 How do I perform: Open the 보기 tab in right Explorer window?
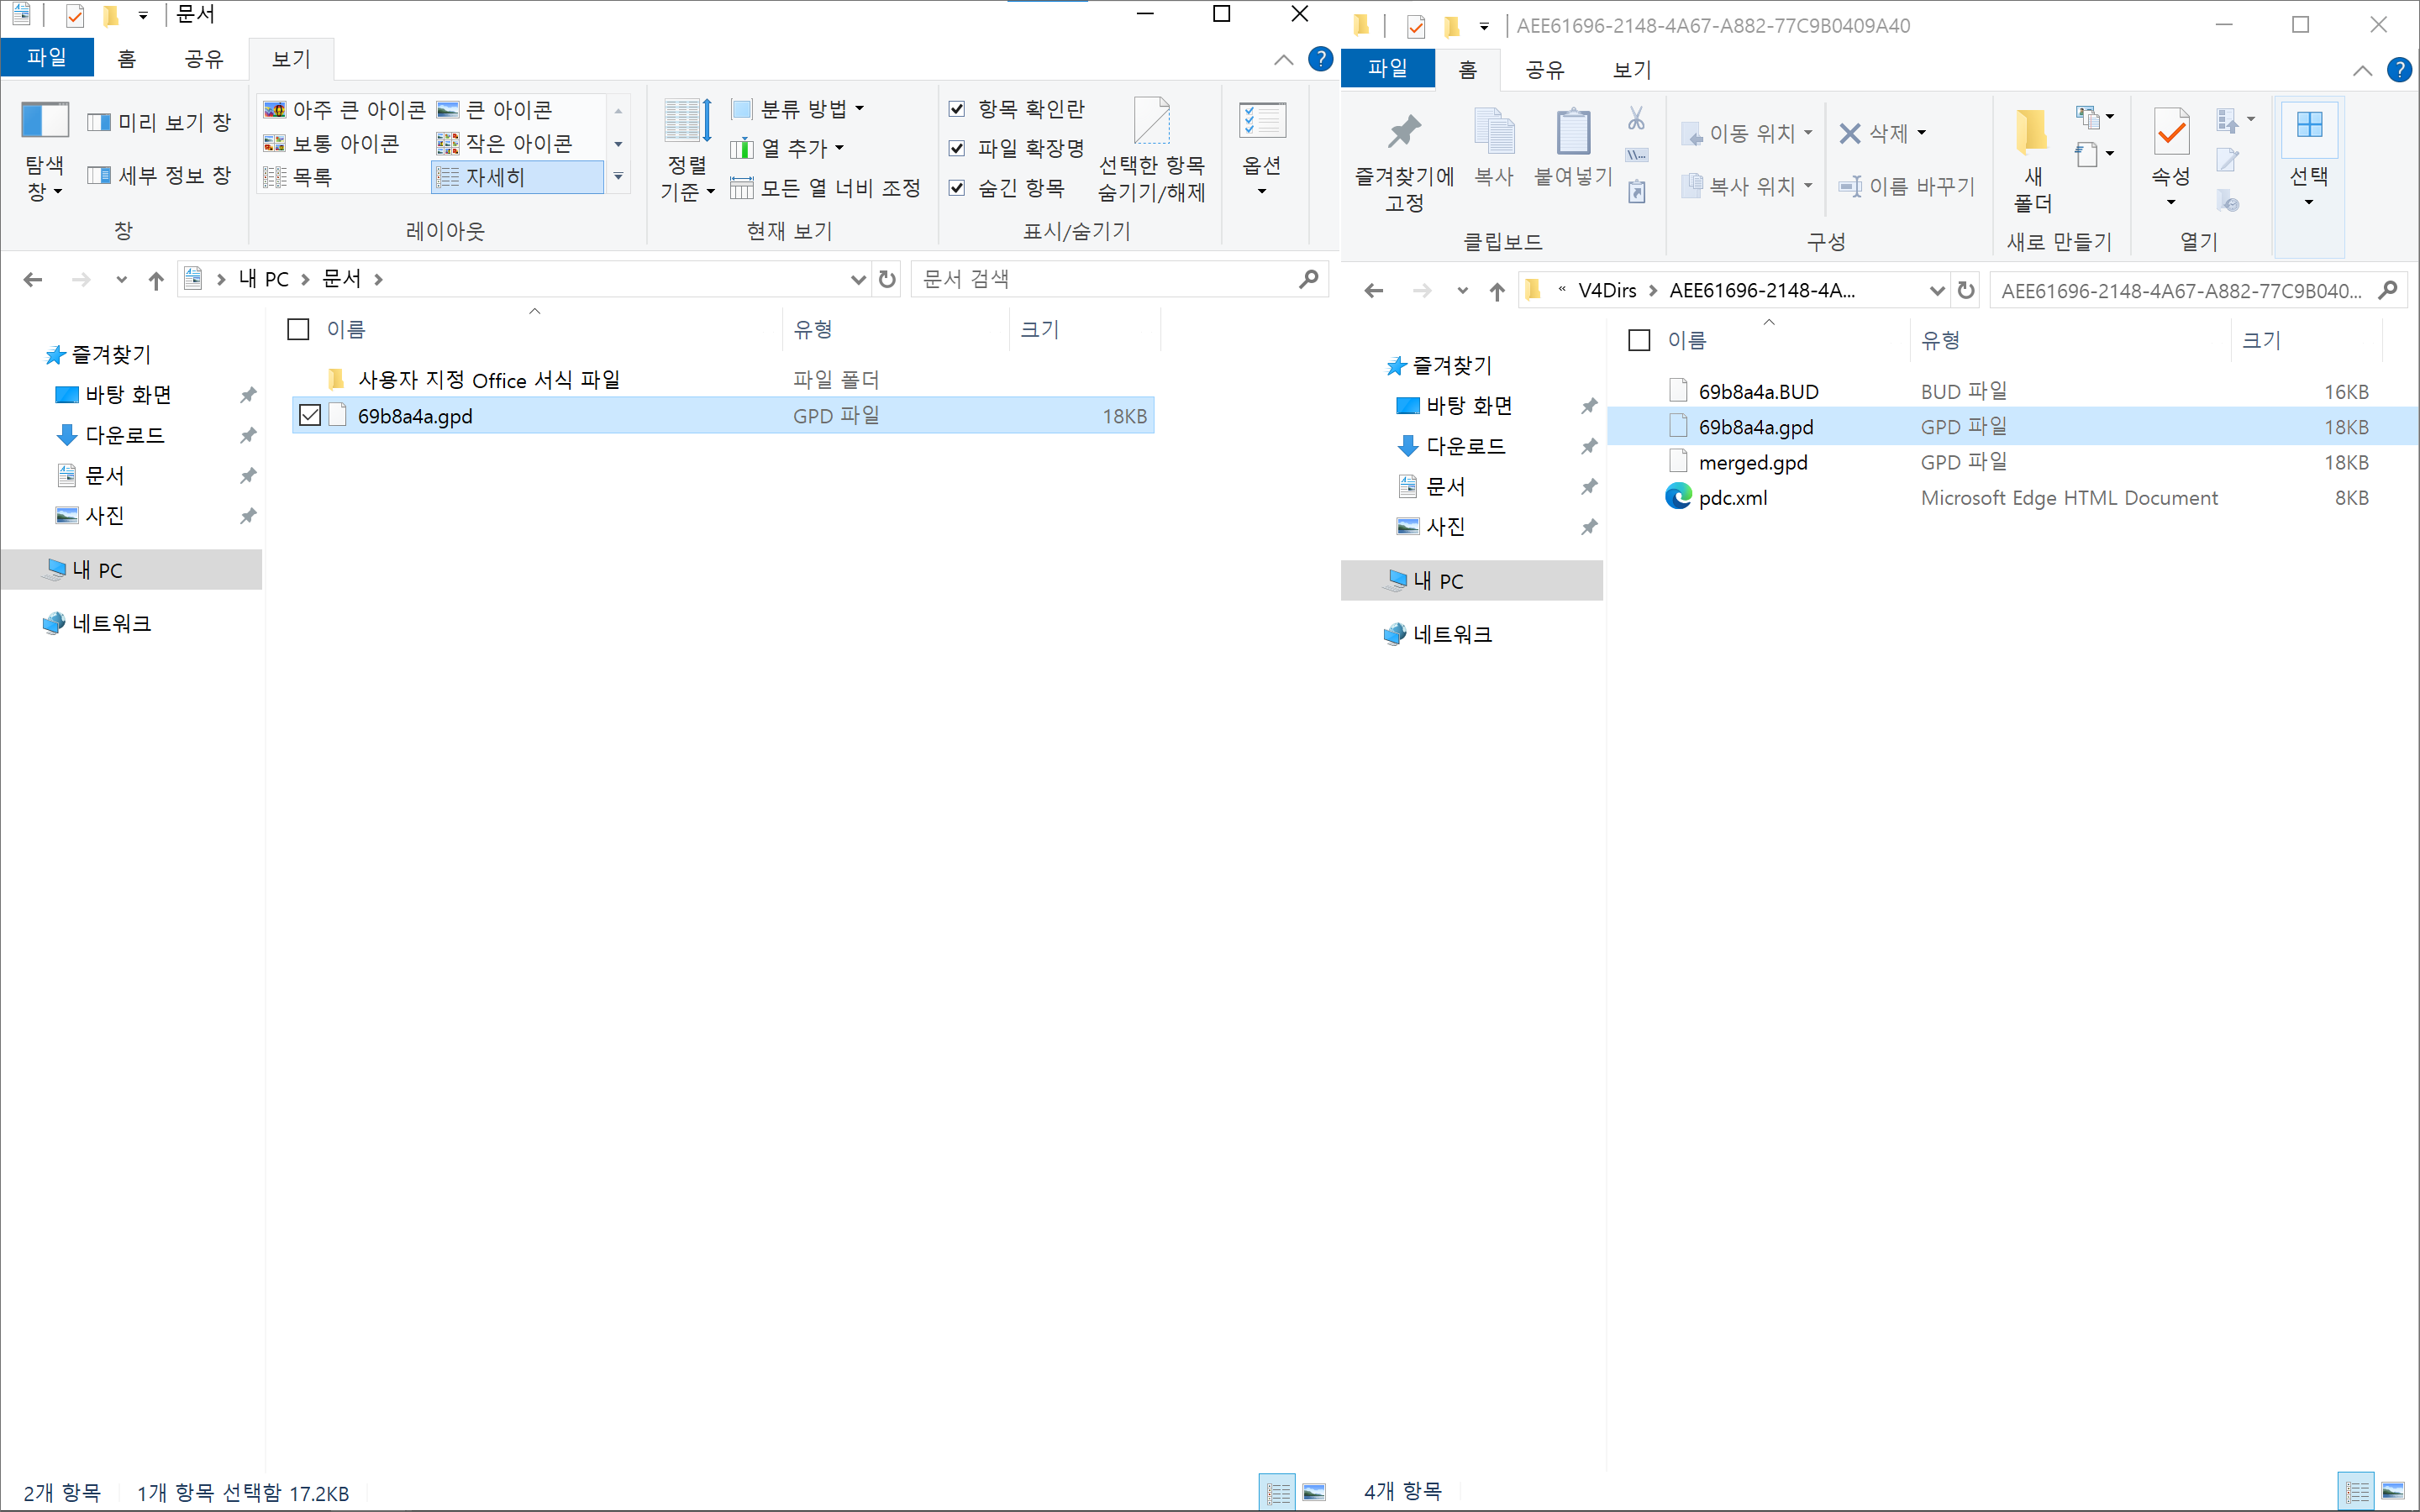1631,70
